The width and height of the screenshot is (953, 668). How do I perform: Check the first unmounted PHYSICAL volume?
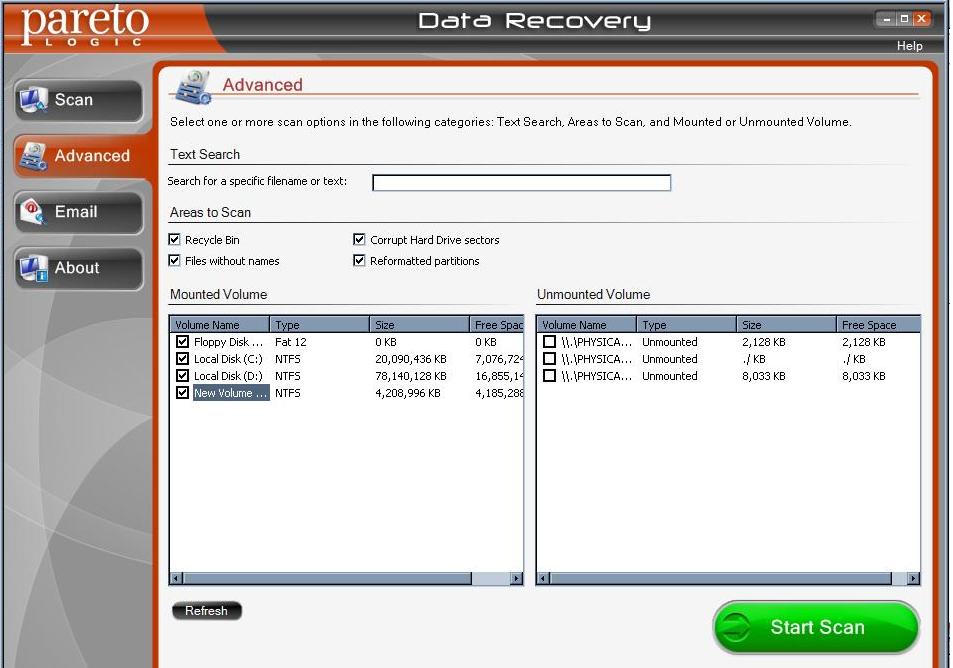pyautogui.click(x=549, y=342)
